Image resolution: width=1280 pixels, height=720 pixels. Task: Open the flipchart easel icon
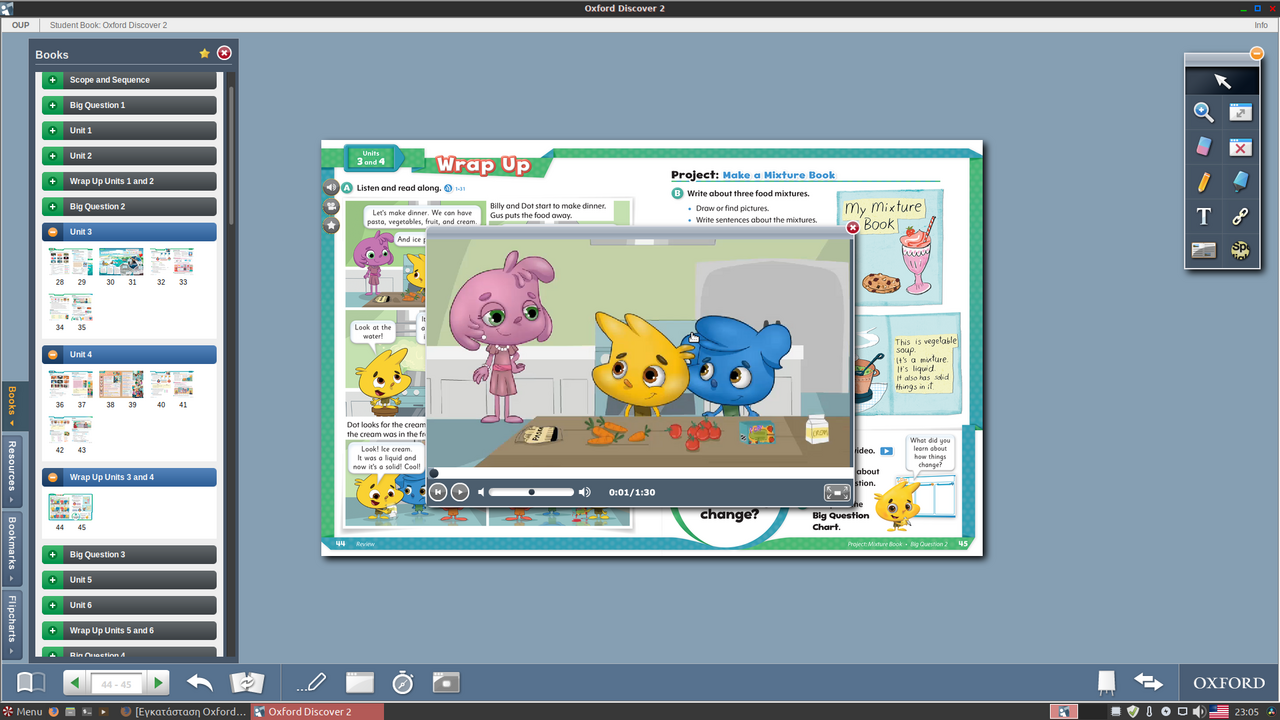(1106, 682)
